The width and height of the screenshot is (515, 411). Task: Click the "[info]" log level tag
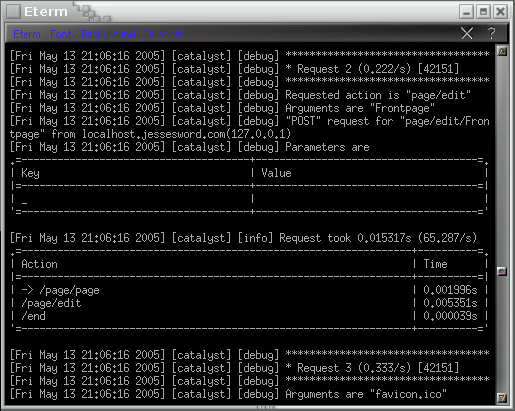tap(255, 238)
